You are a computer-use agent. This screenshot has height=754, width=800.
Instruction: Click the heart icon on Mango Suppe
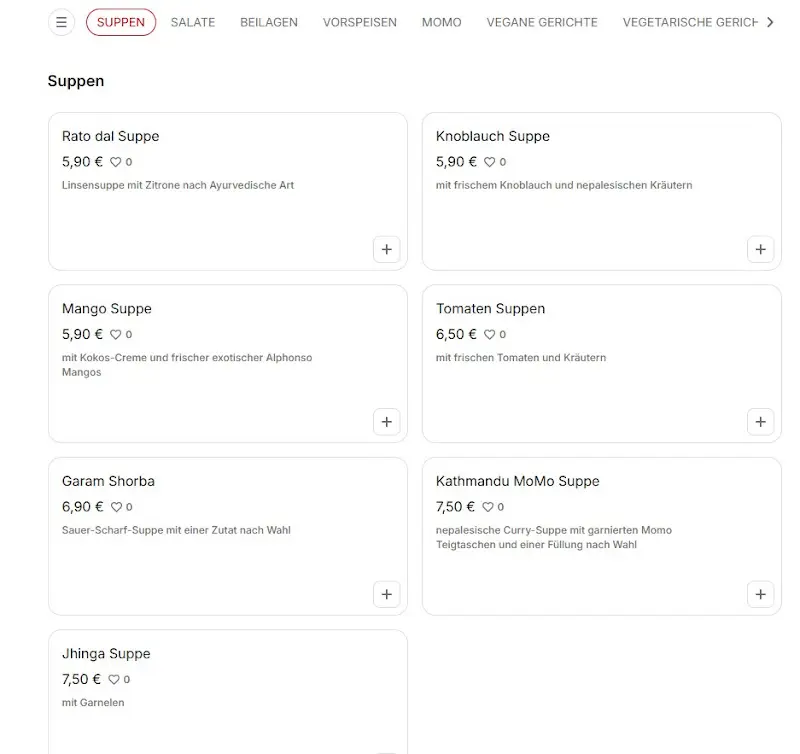[x=115, y=335]
